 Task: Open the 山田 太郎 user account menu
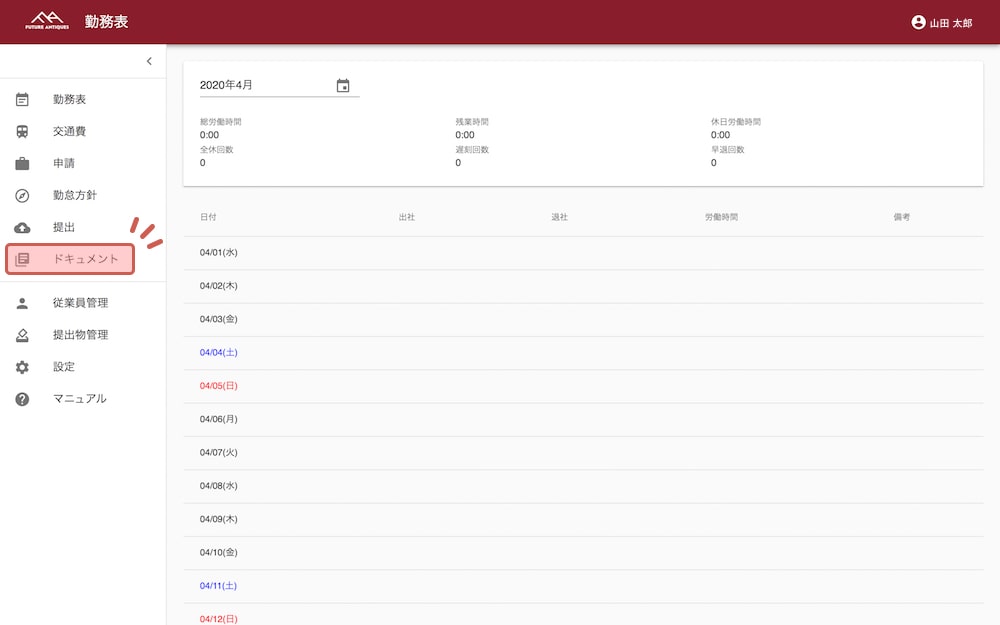coord(941,22)
